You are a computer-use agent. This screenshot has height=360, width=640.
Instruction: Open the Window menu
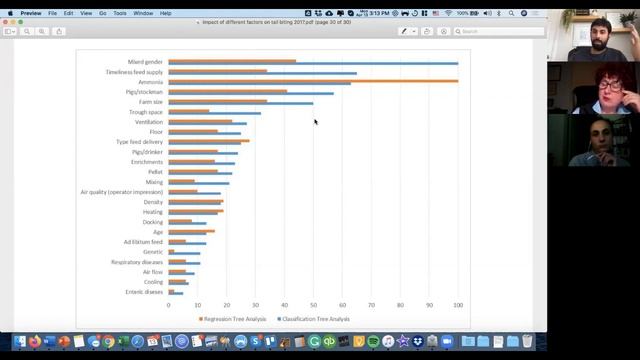(x=143, y=13)
